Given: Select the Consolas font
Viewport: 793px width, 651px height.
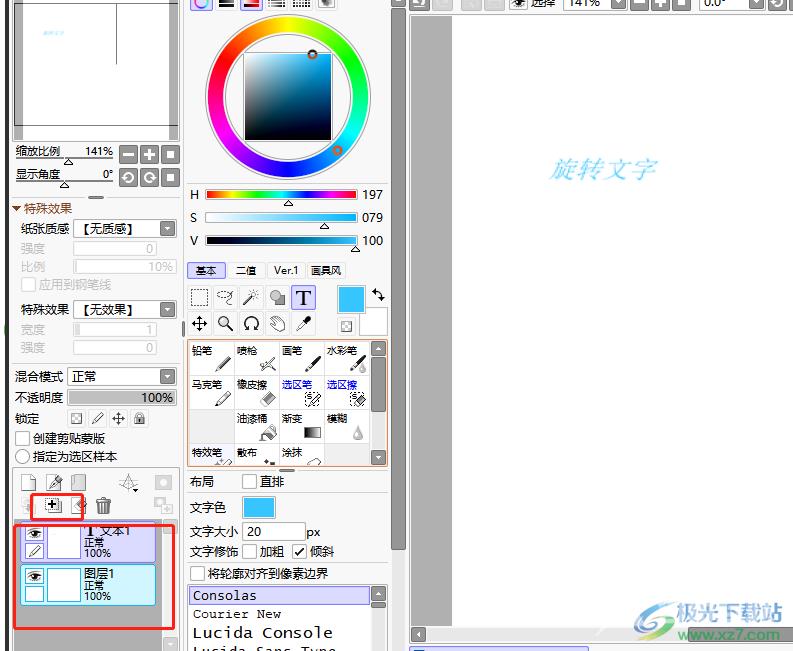Looking at the screenshot, I should point(280,595).
